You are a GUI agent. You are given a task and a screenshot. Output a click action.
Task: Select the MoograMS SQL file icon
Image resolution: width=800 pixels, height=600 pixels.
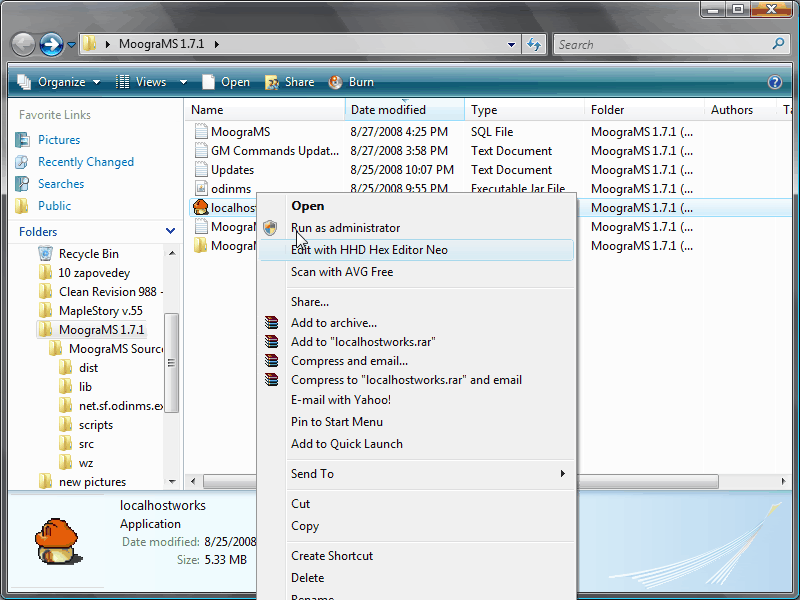[x=201, y=132]
